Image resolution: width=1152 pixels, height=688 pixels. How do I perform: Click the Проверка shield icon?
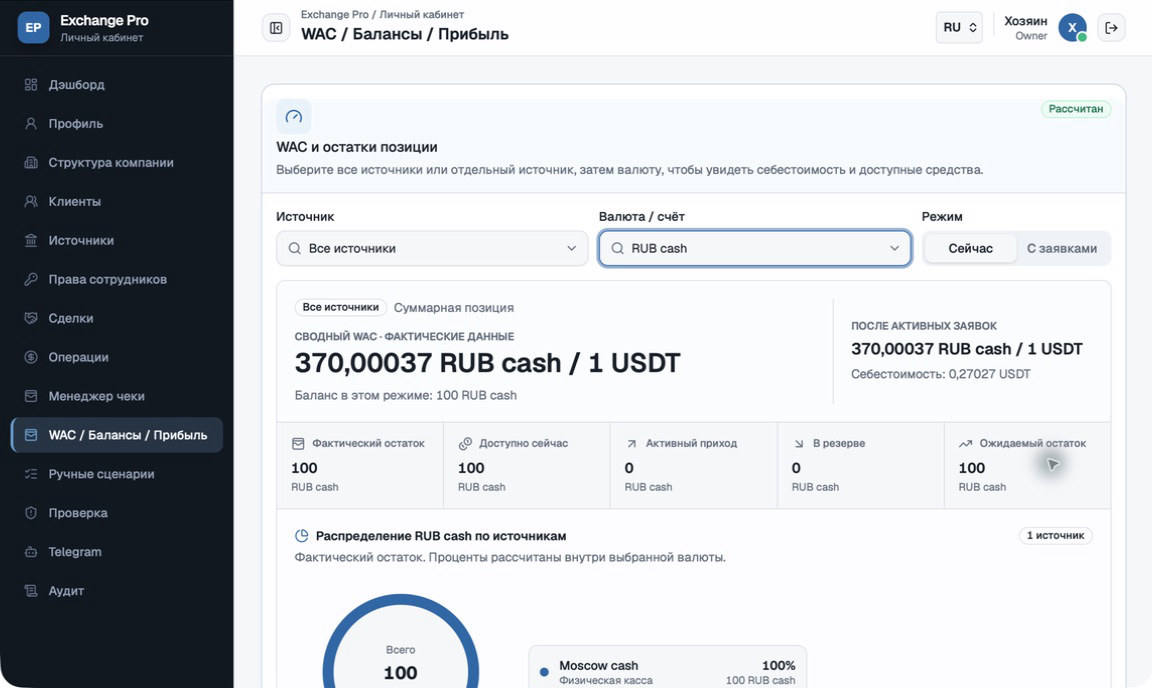coord(31,513)
